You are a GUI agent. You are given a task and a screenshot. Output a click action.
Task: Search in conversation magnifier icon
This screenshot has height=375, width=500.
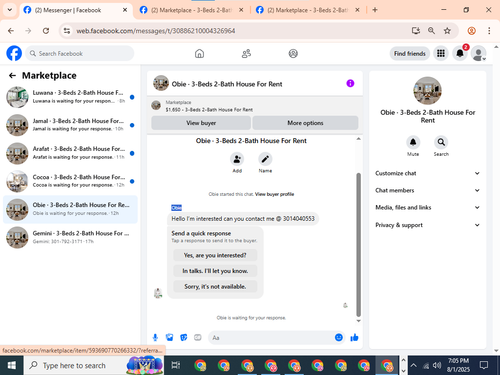[441, 142]
